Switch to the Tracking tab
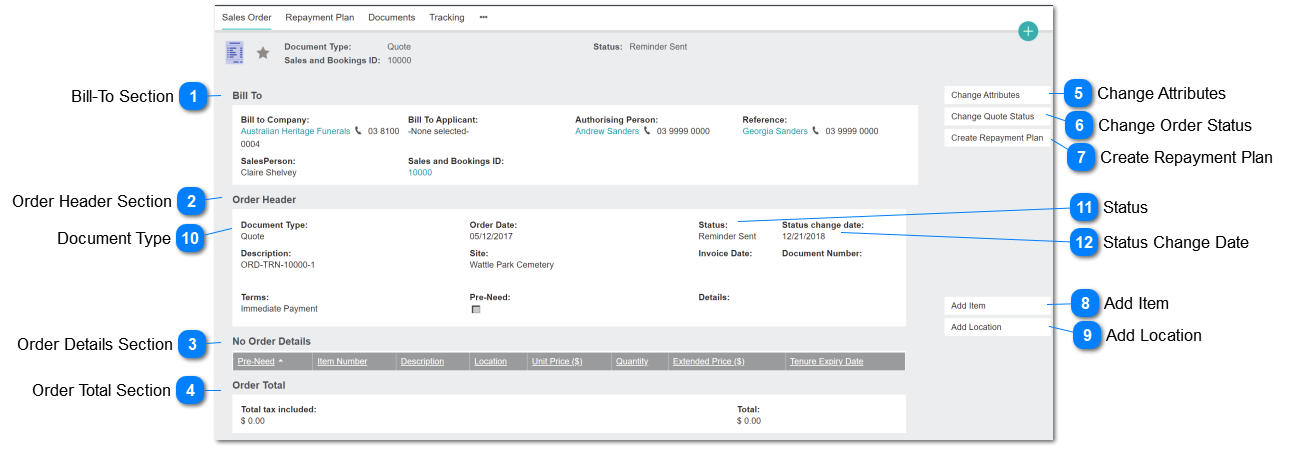This screenshot has width=1289, height=449. point(447,17)
